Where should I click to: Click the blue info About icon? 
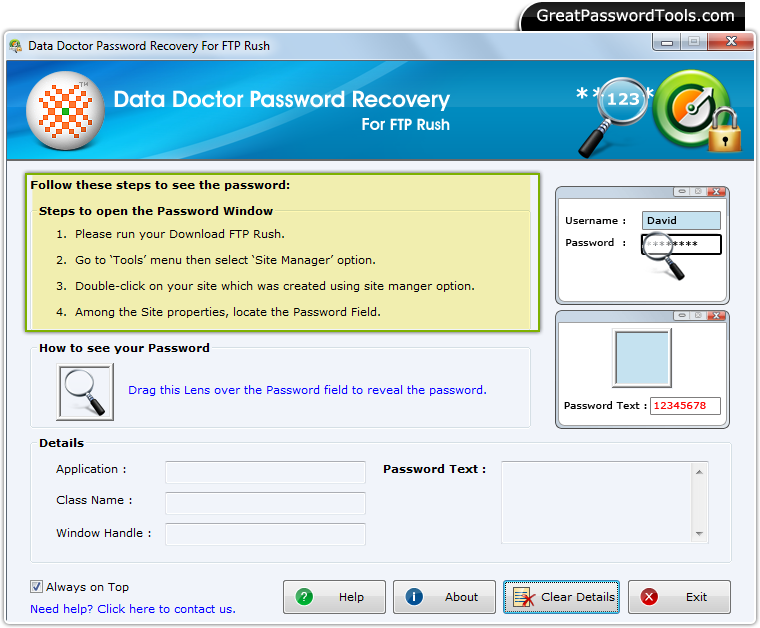pyautogui.click(x=414, y=597)
